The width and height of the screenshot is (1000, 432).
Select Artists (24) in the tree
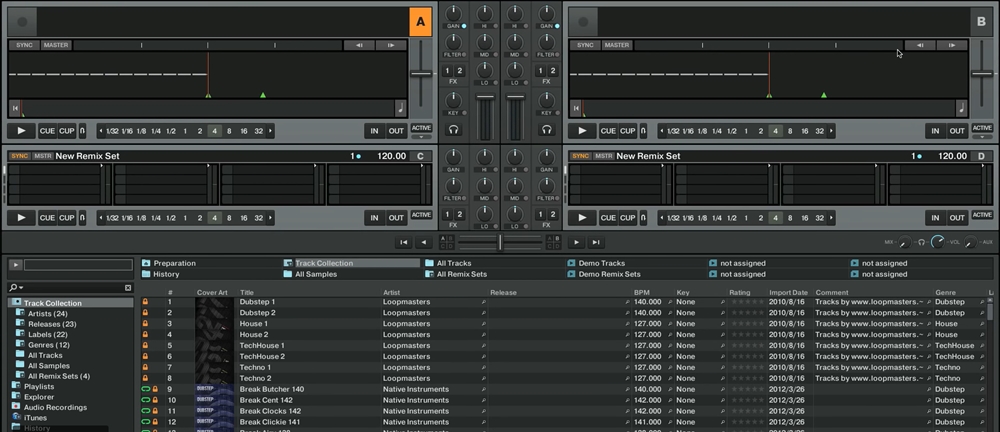coord(47,314)
